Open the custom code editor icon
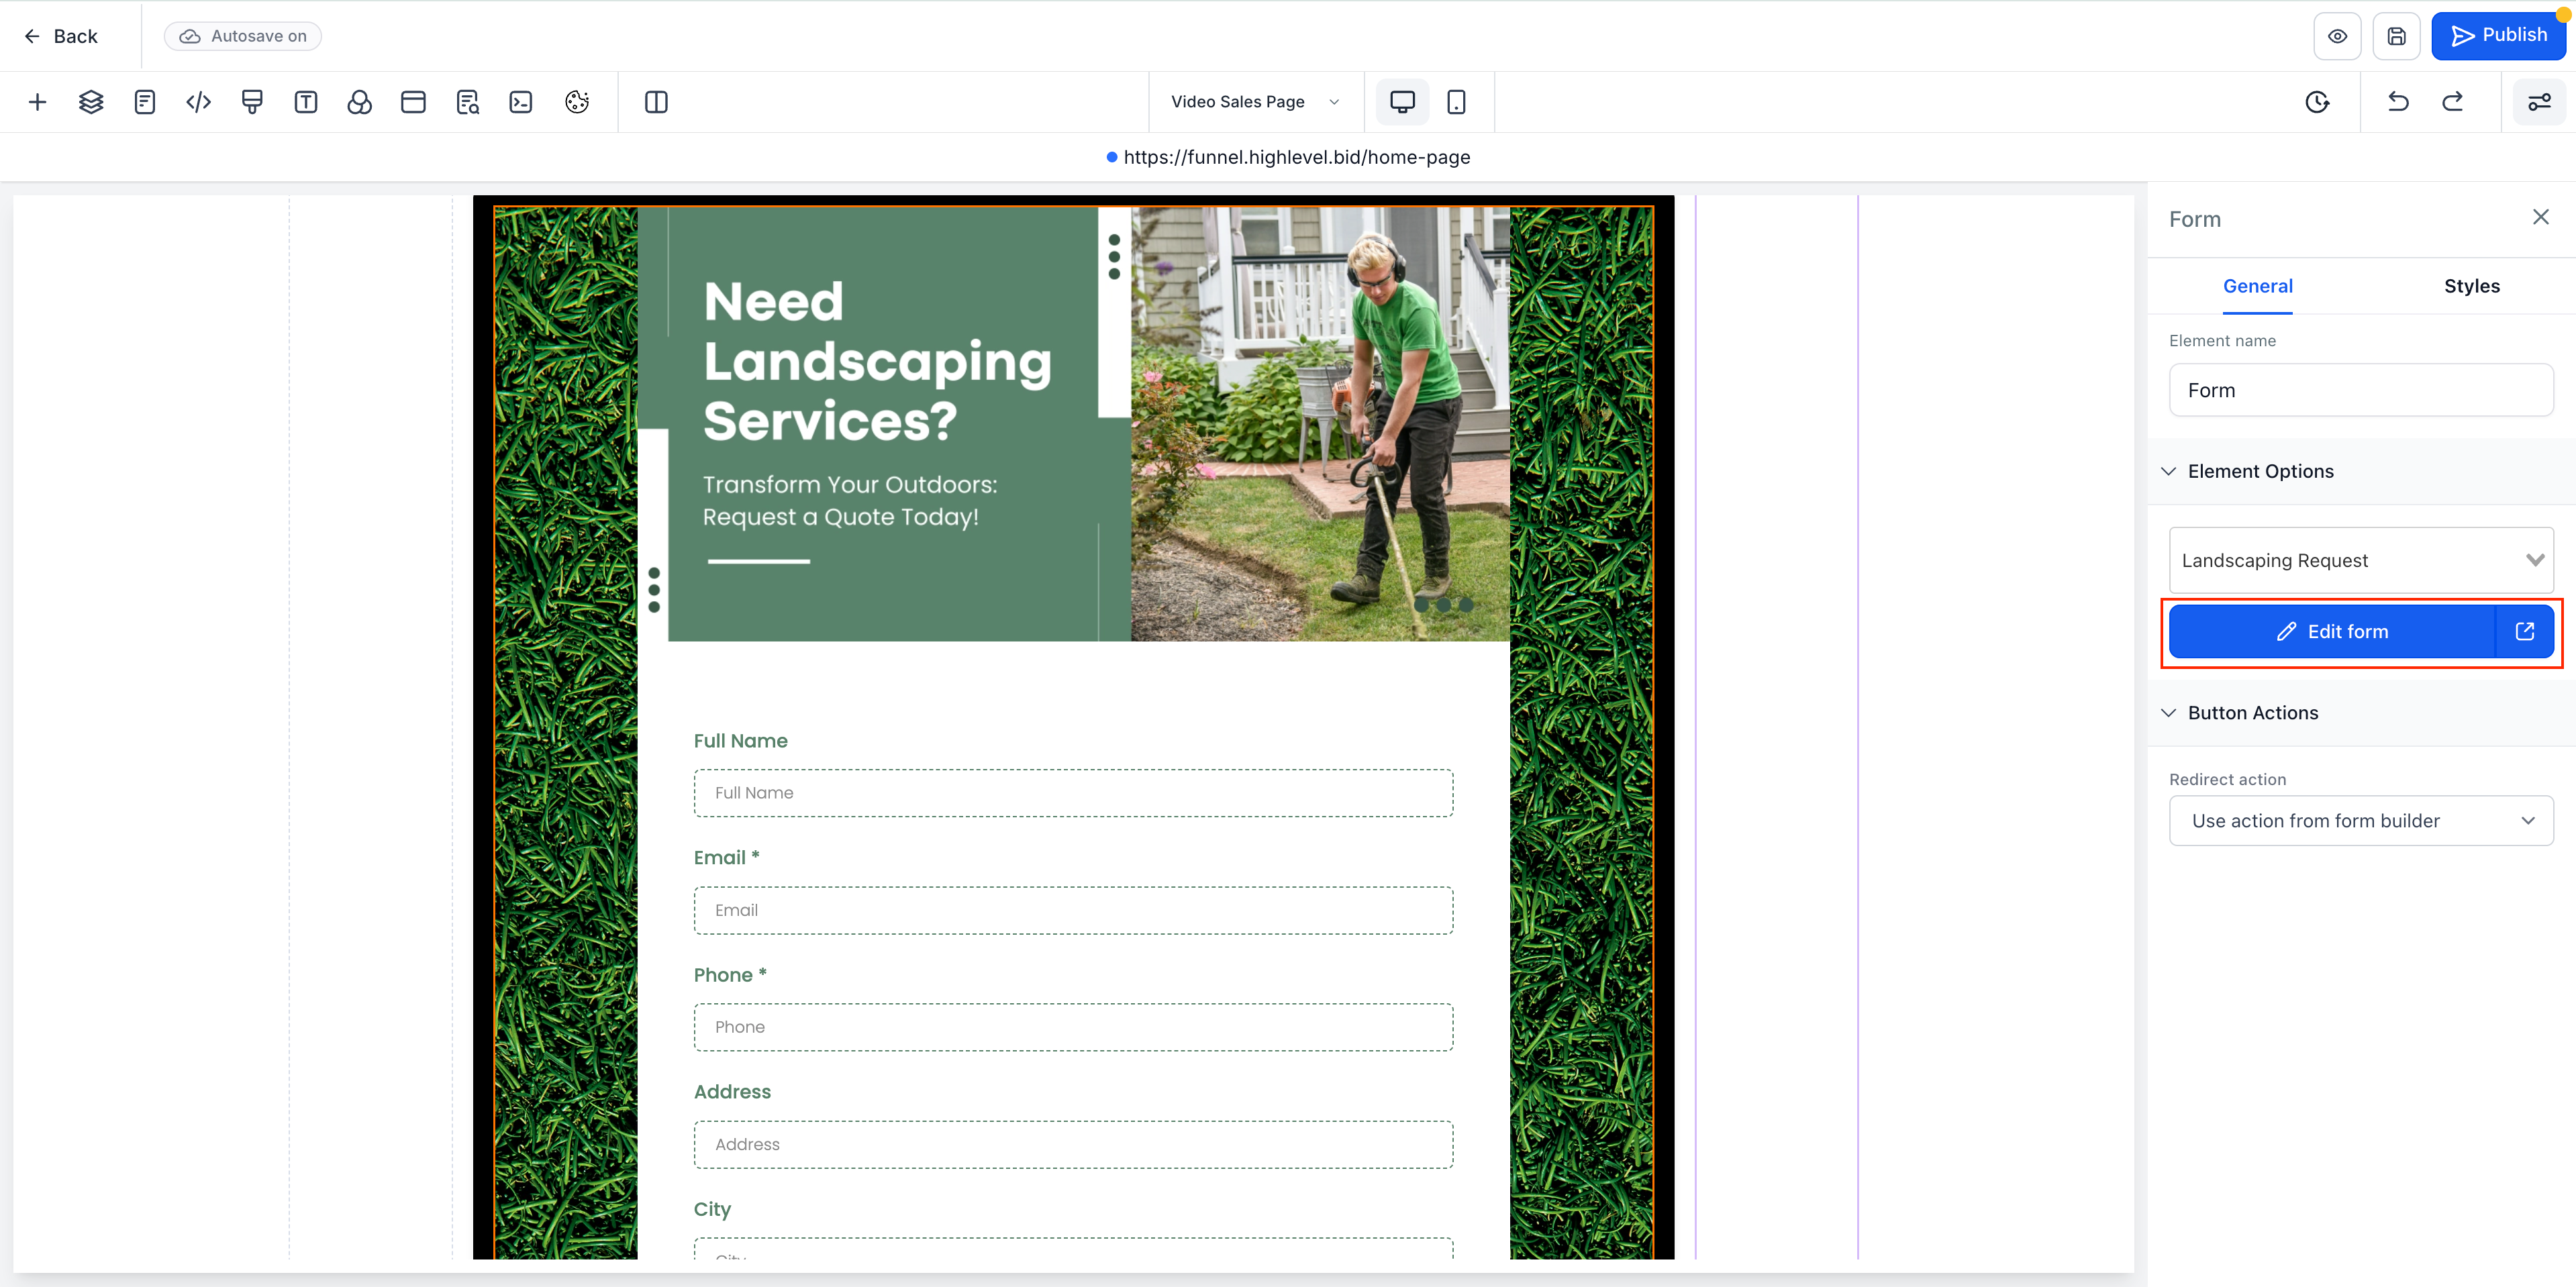The image size is (2576, 1287). 198,101
